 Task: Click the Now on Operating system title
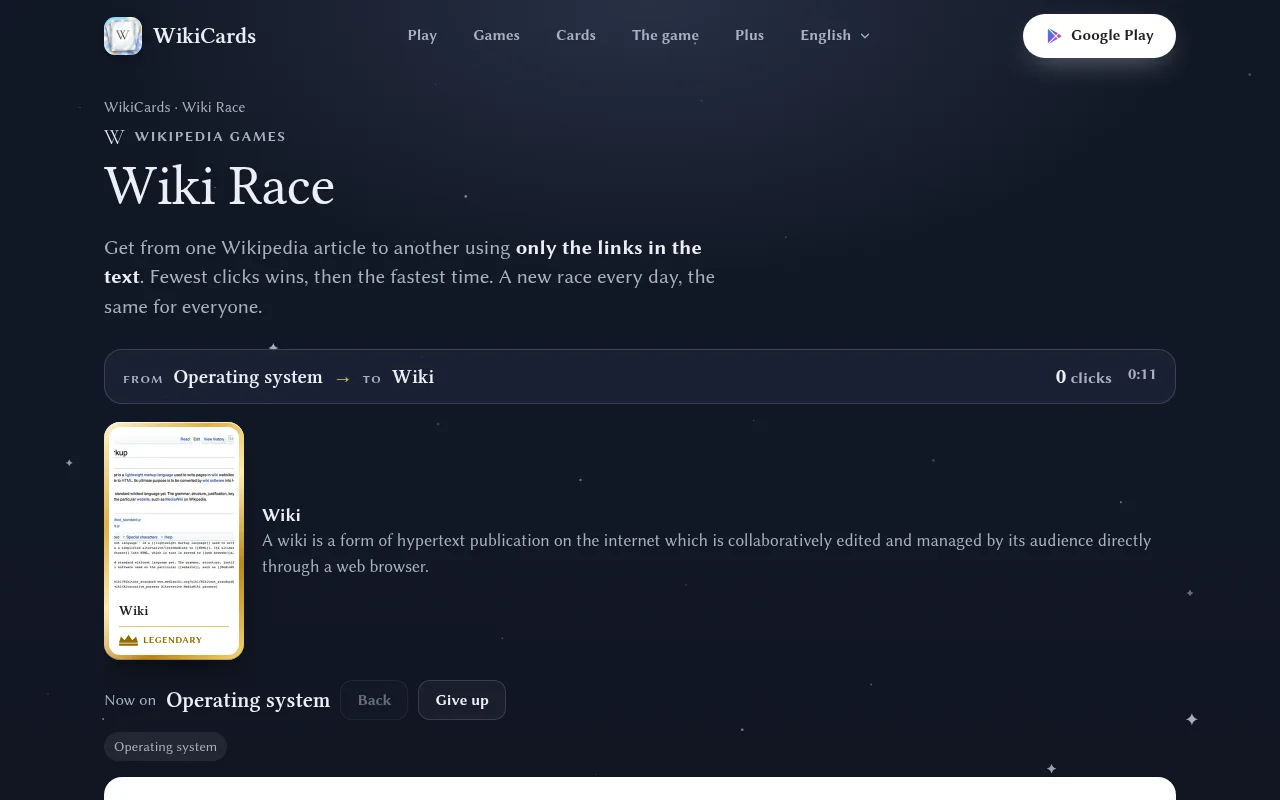(248, 700)
